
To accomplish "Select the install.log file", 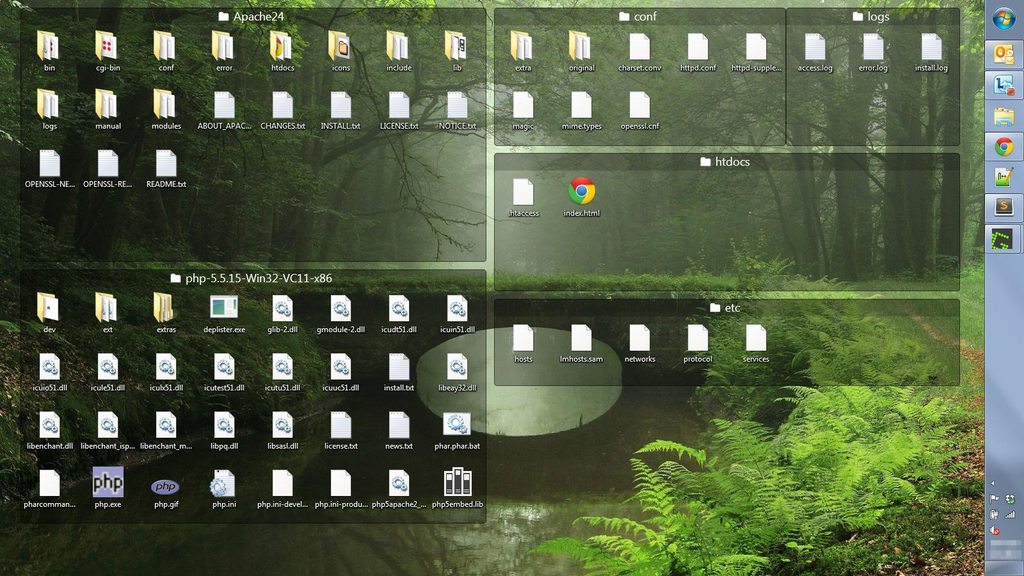I will (x=931, y=52).
